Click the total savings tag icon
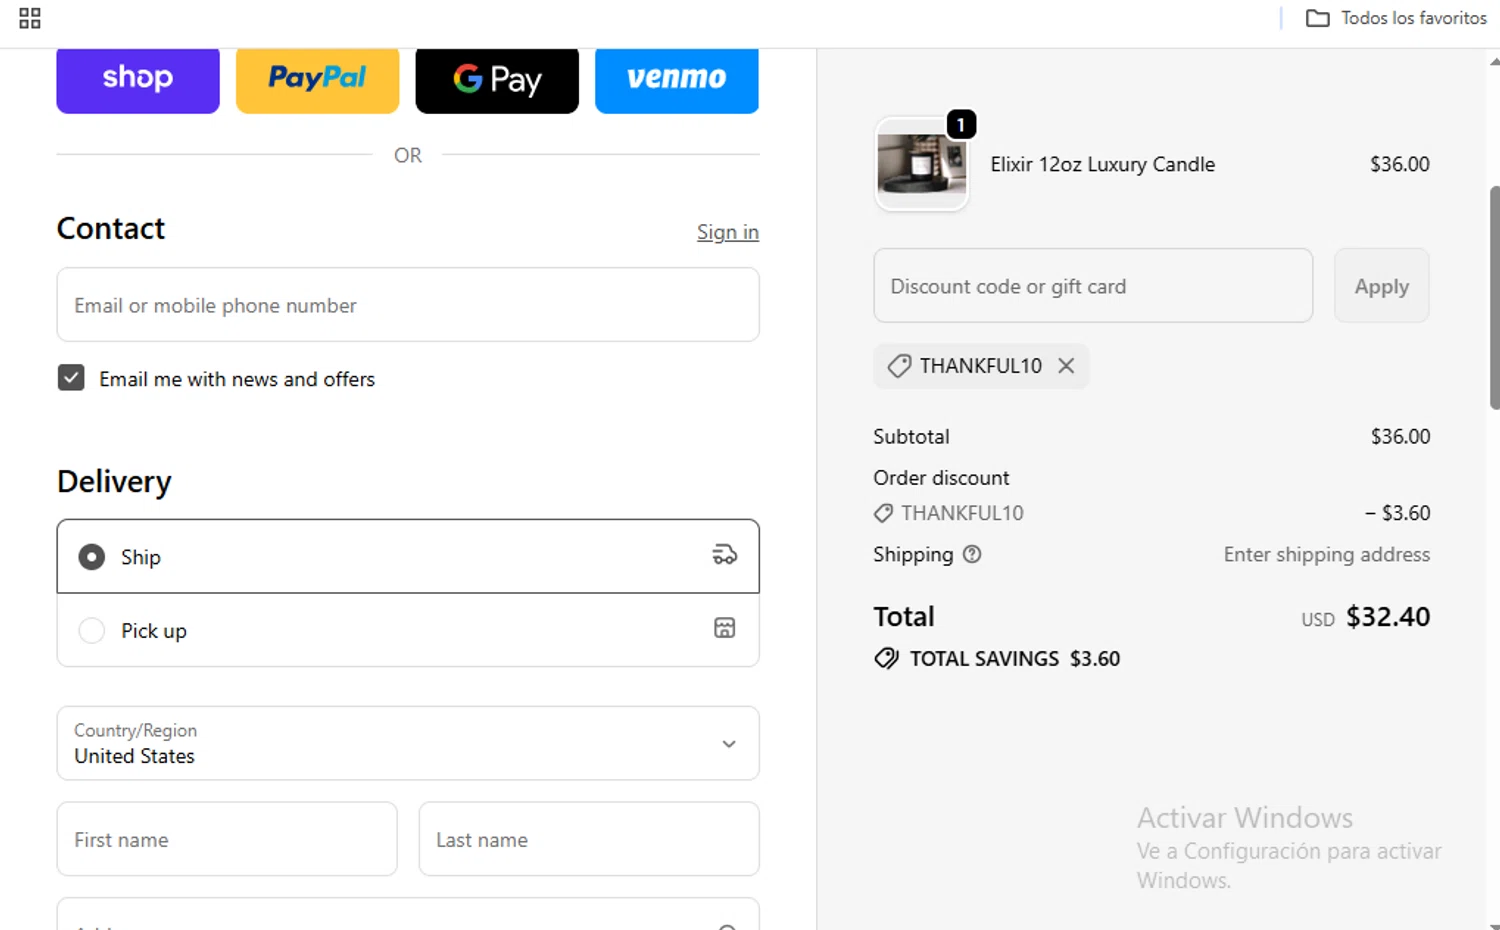 886,658
